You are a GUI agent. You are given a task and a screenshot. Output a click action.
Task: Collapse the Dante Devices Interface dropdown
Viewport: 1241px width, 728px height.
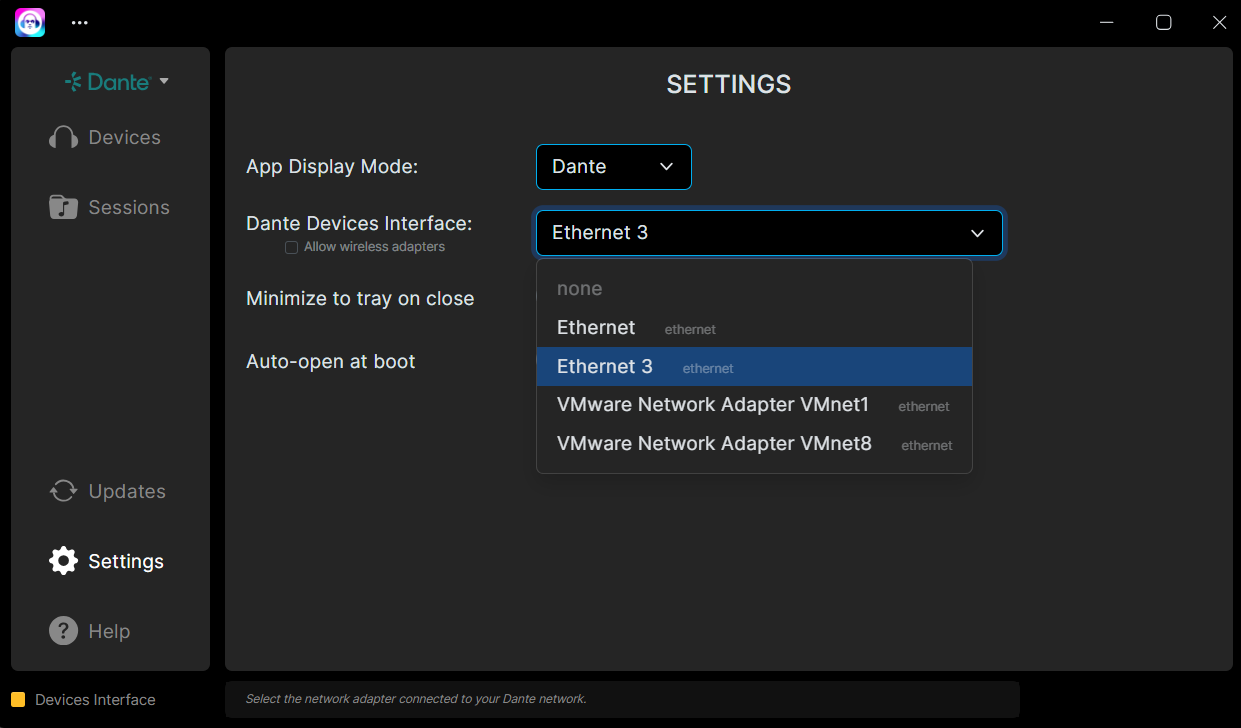point(769,233)
